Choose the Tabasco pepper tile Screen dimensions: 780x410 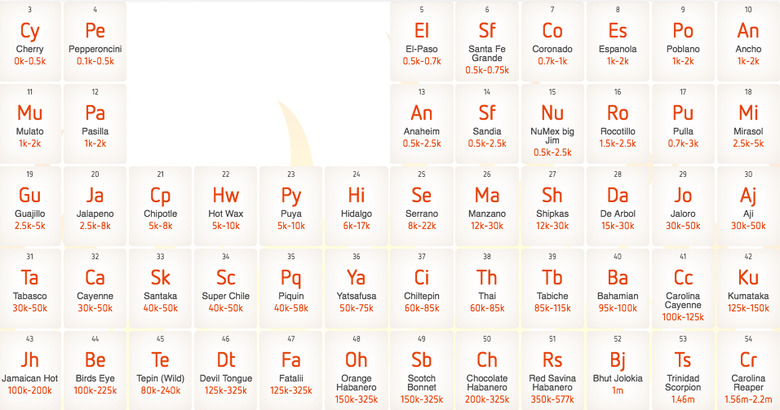click(30, 285)
